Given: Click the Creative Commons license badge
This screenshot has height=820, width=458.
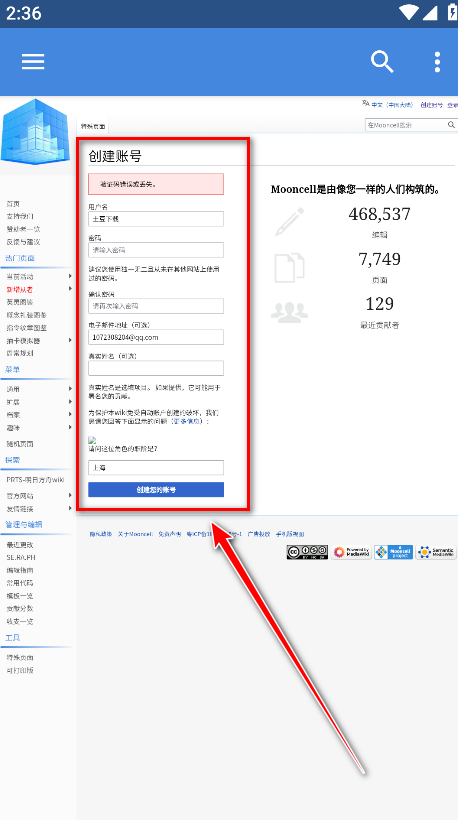Looking at the screenshot, I should pos(307,552).
